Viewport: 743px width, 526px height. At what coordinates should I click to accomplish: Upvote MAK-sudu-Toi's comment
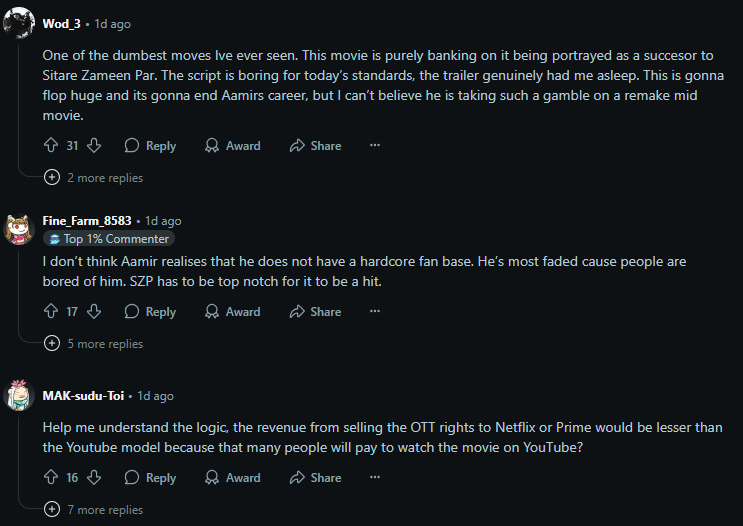click(x=51, y=478)
